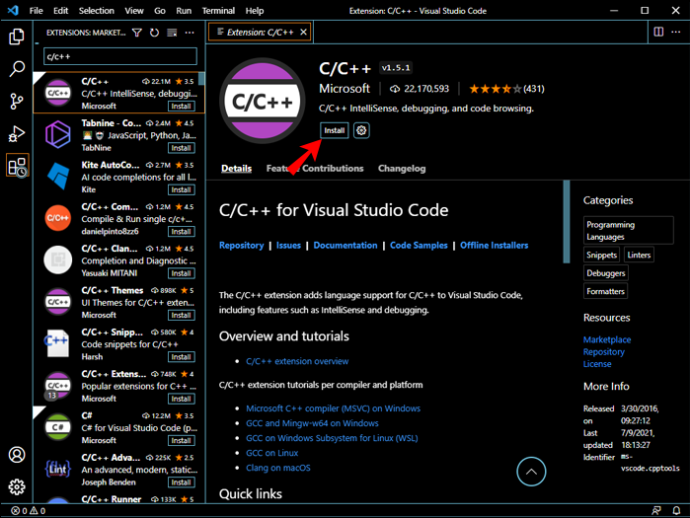Open the License resource link
Viewport: 690px width, 518px height.
coord(597,364)
